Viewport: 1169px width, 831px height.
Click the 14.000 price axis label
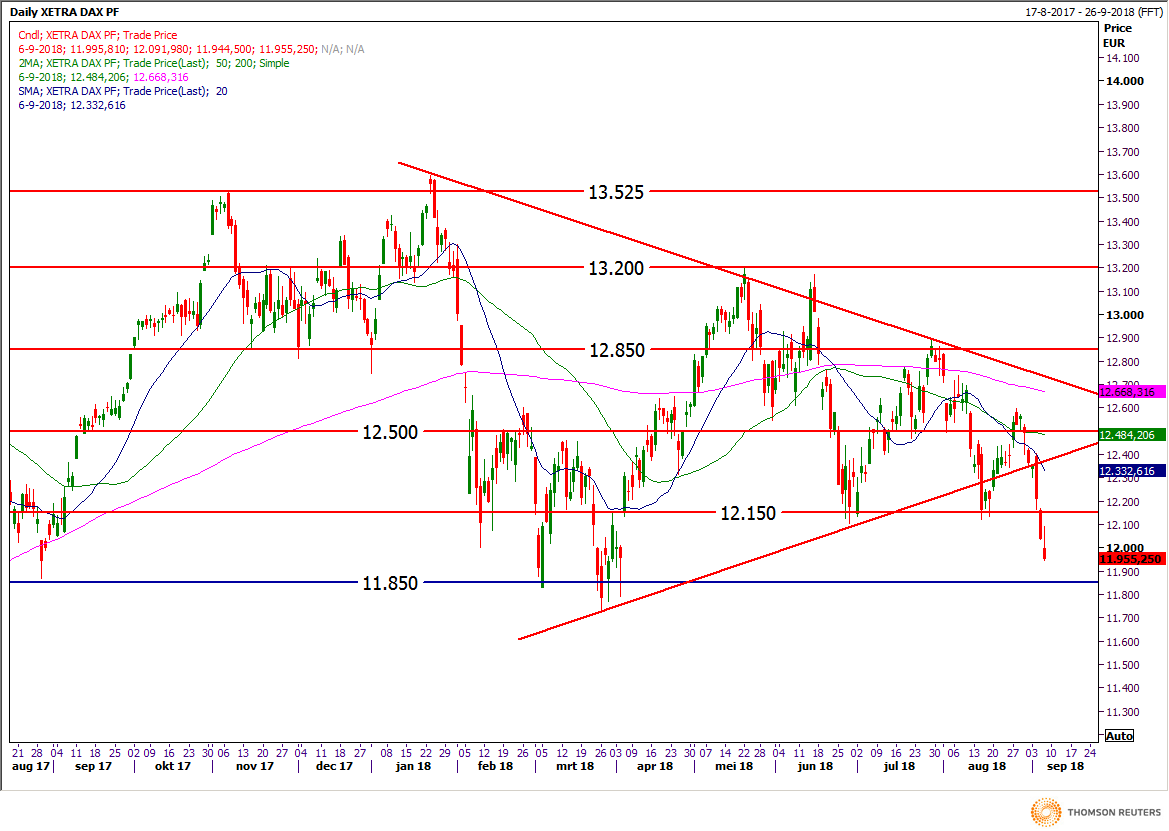pos(1124,81)
